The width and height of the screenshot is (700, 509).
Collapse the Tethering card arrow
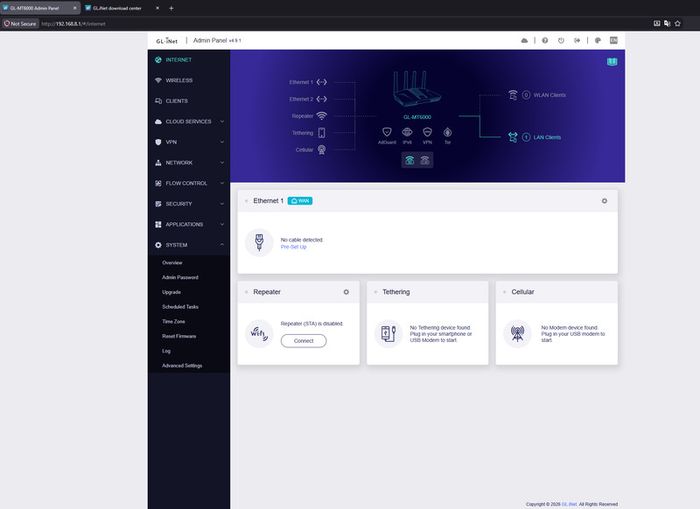(375, 292)
